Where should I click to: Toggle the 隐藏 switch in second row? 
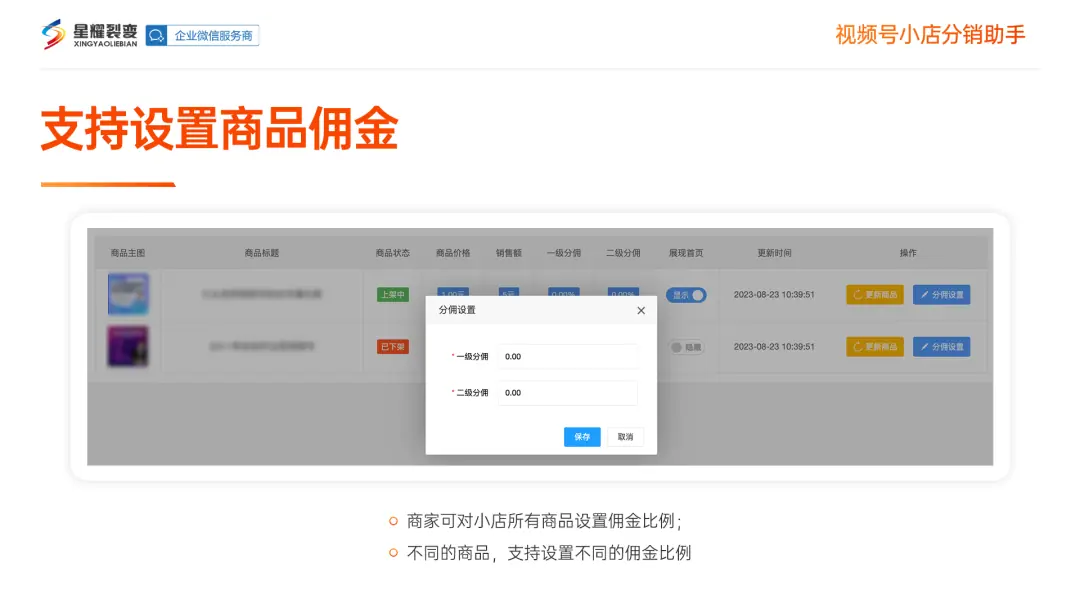687,347
